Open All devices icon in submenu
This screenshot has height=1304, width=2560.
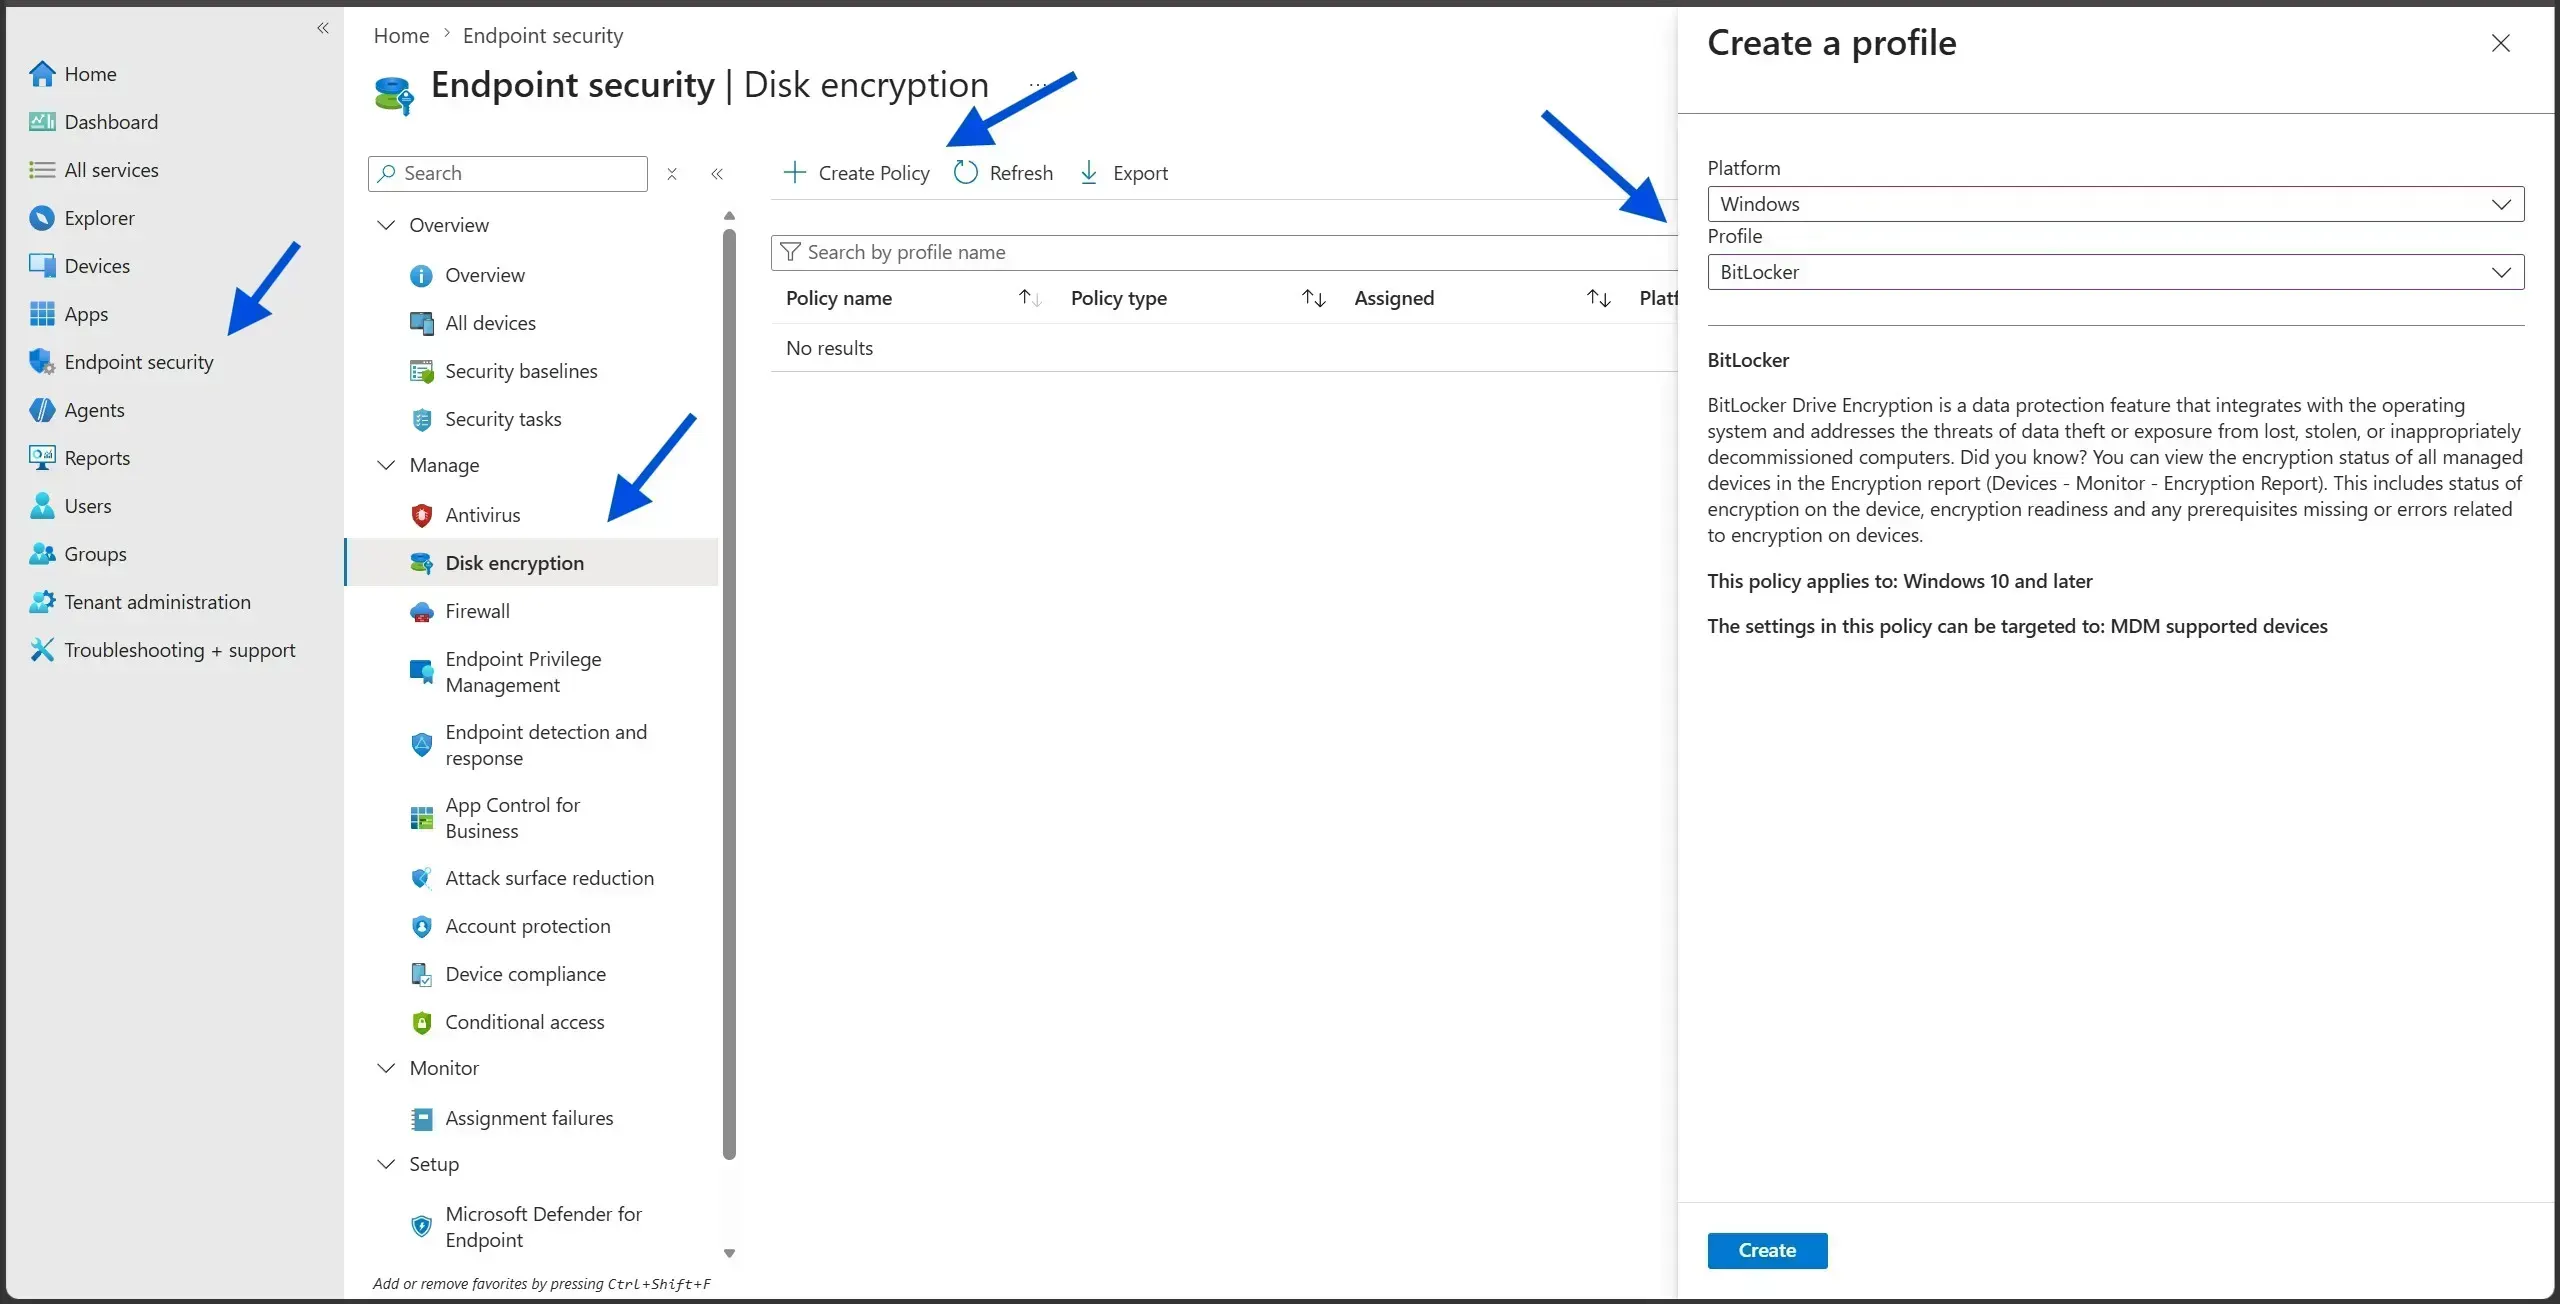(x=422, y=324)
